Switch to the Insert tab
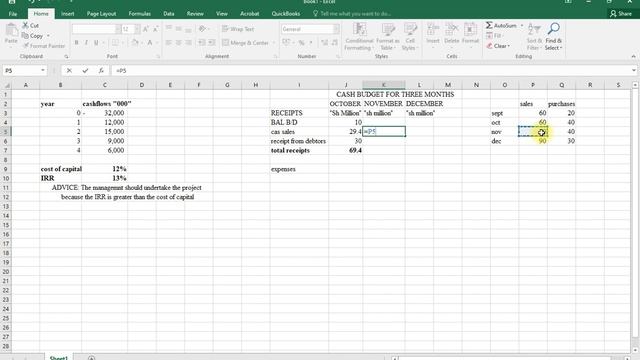 point(68,13)
